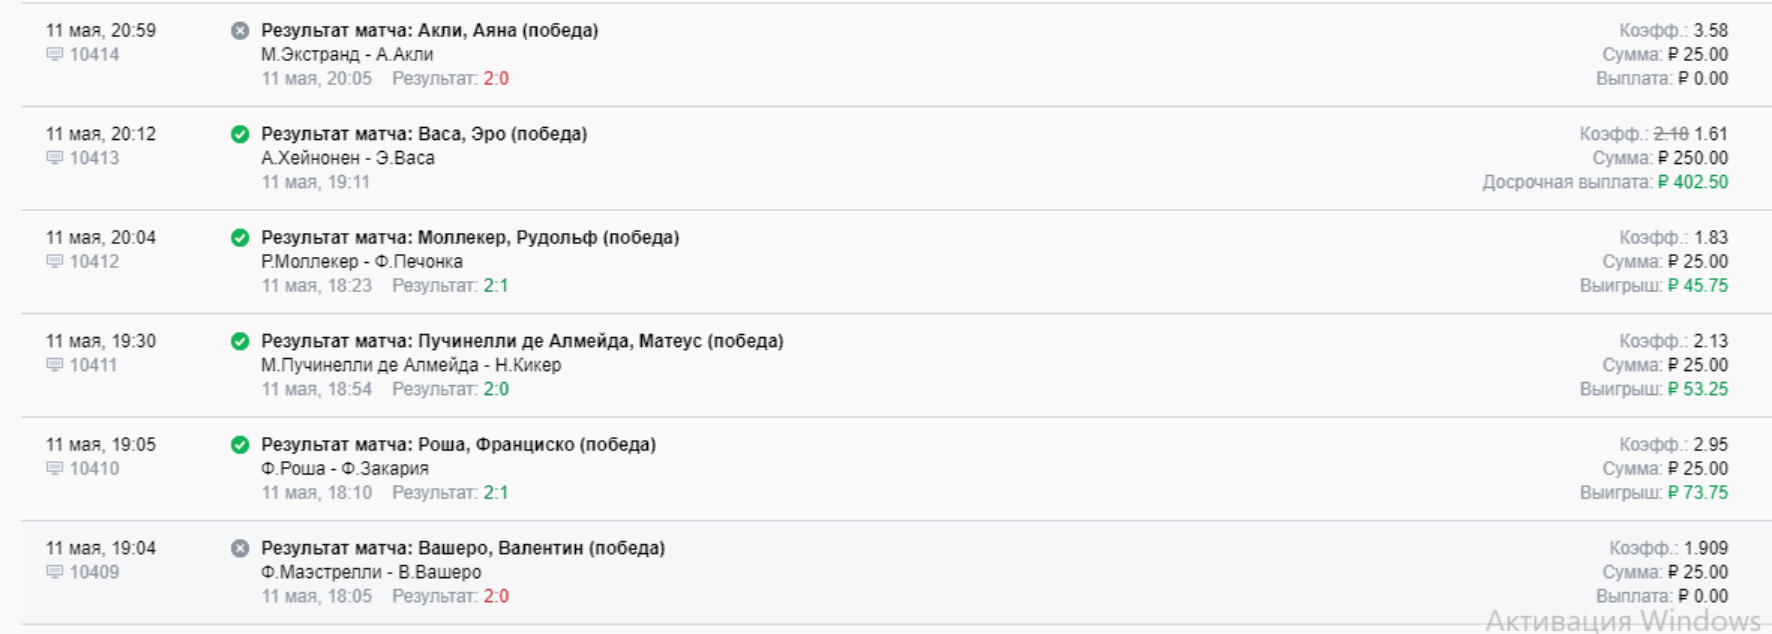Viewport: 1772px width, 634px height.
Task: Click the ticket icon beside number 10411
Action: (x=55, y=365)
